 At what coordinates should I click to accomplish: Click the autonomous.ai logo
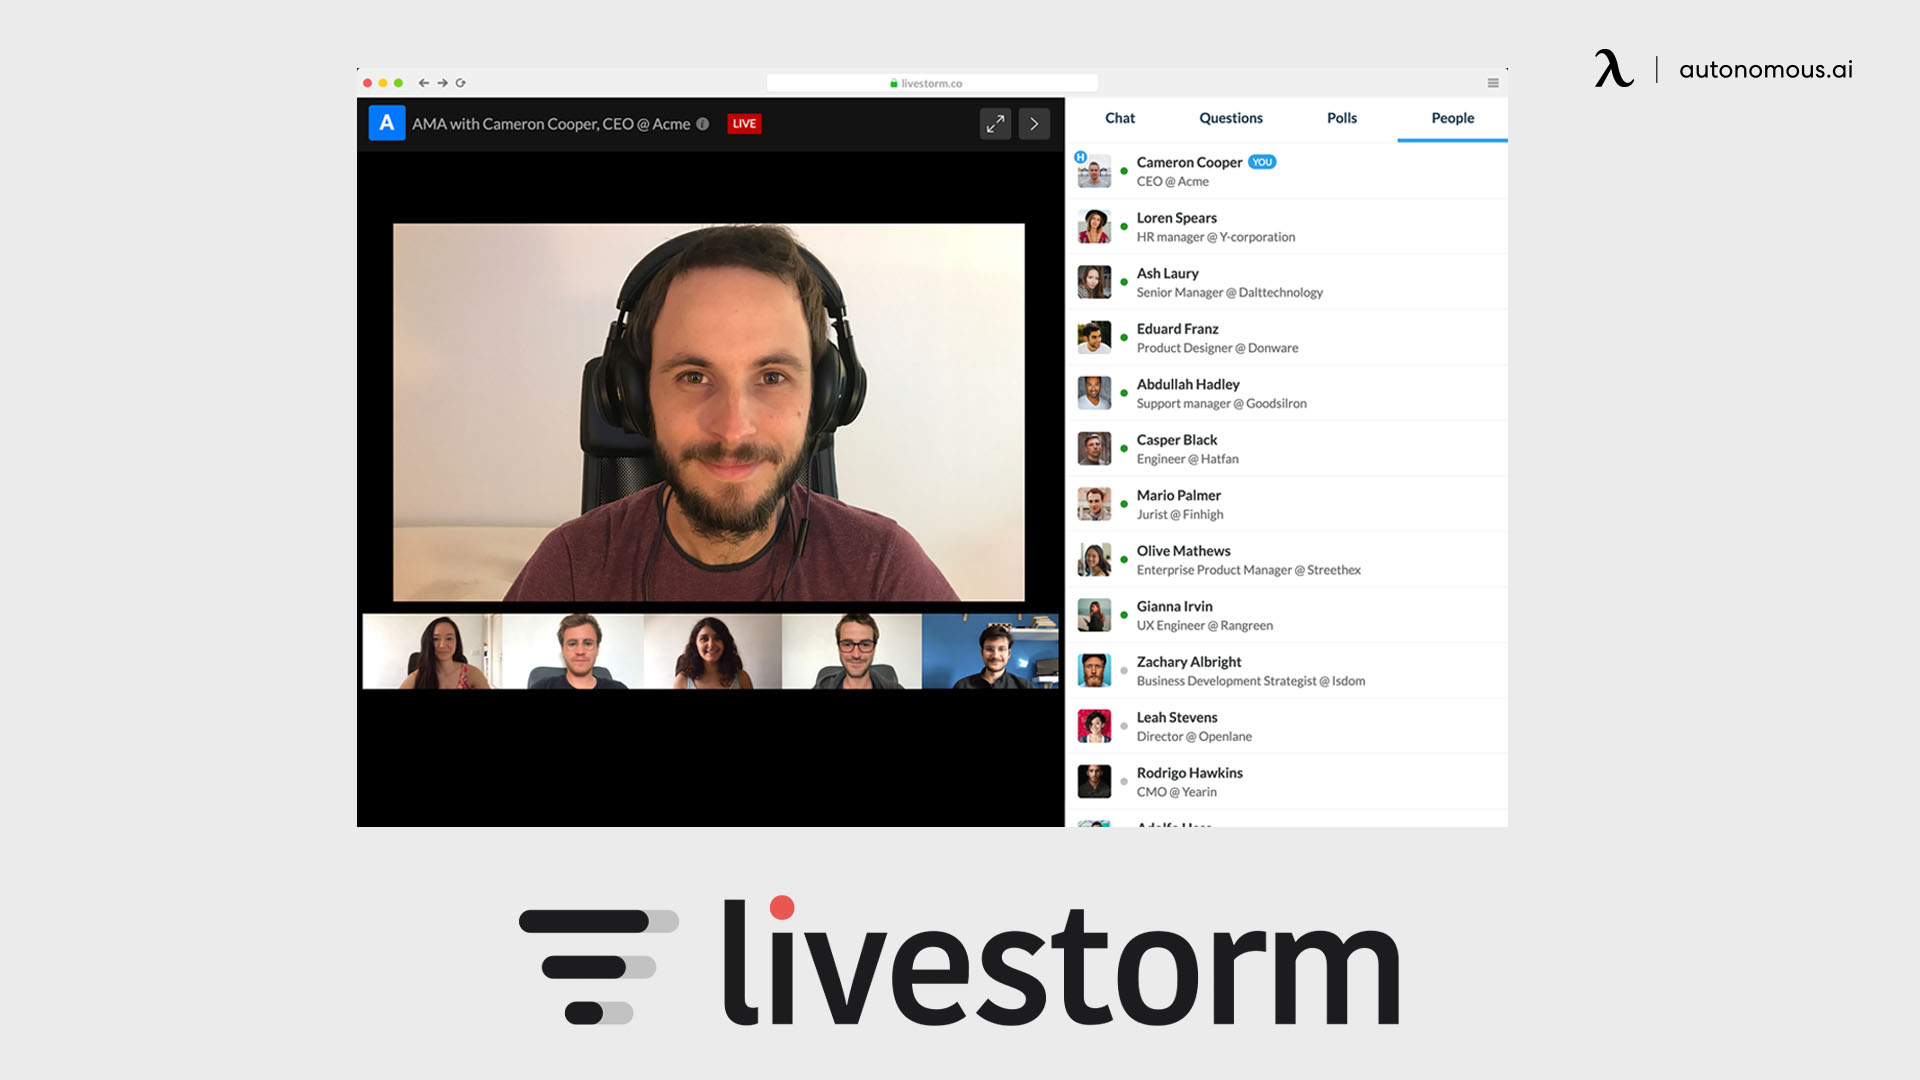click(x=1723, y=69)
